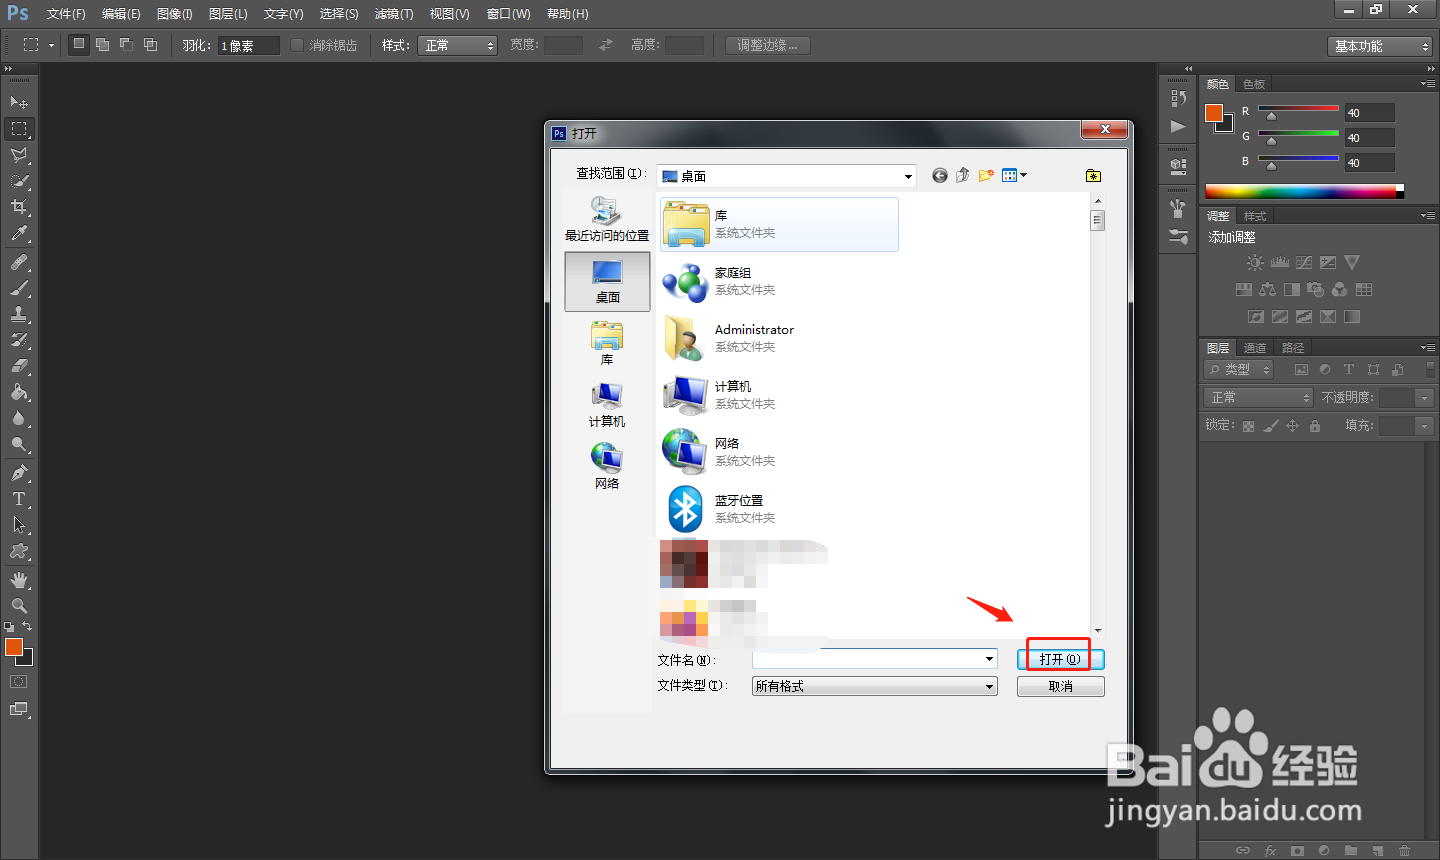
Task: Open the 滤镜(T) menu
Action: (x=394, y=14)
